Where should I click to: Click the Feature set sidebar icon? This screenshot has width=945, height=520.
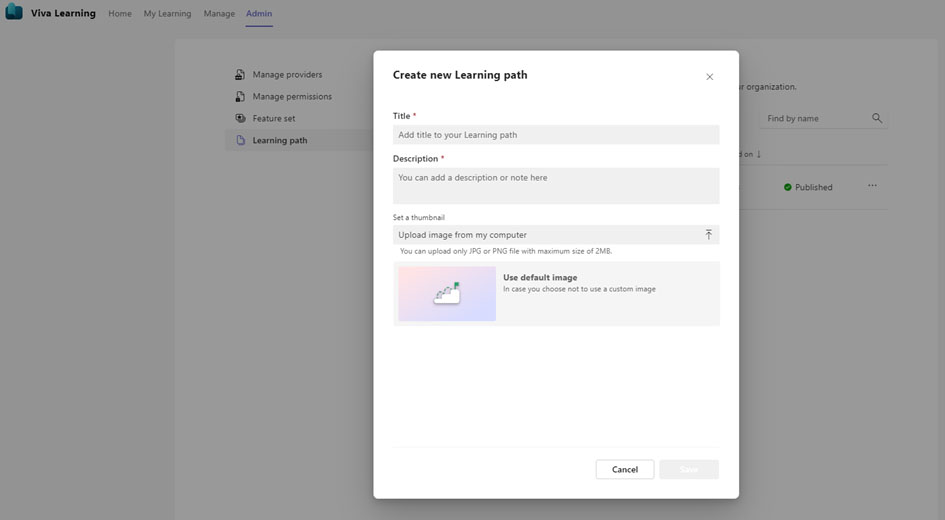click(x=240, y=119)
